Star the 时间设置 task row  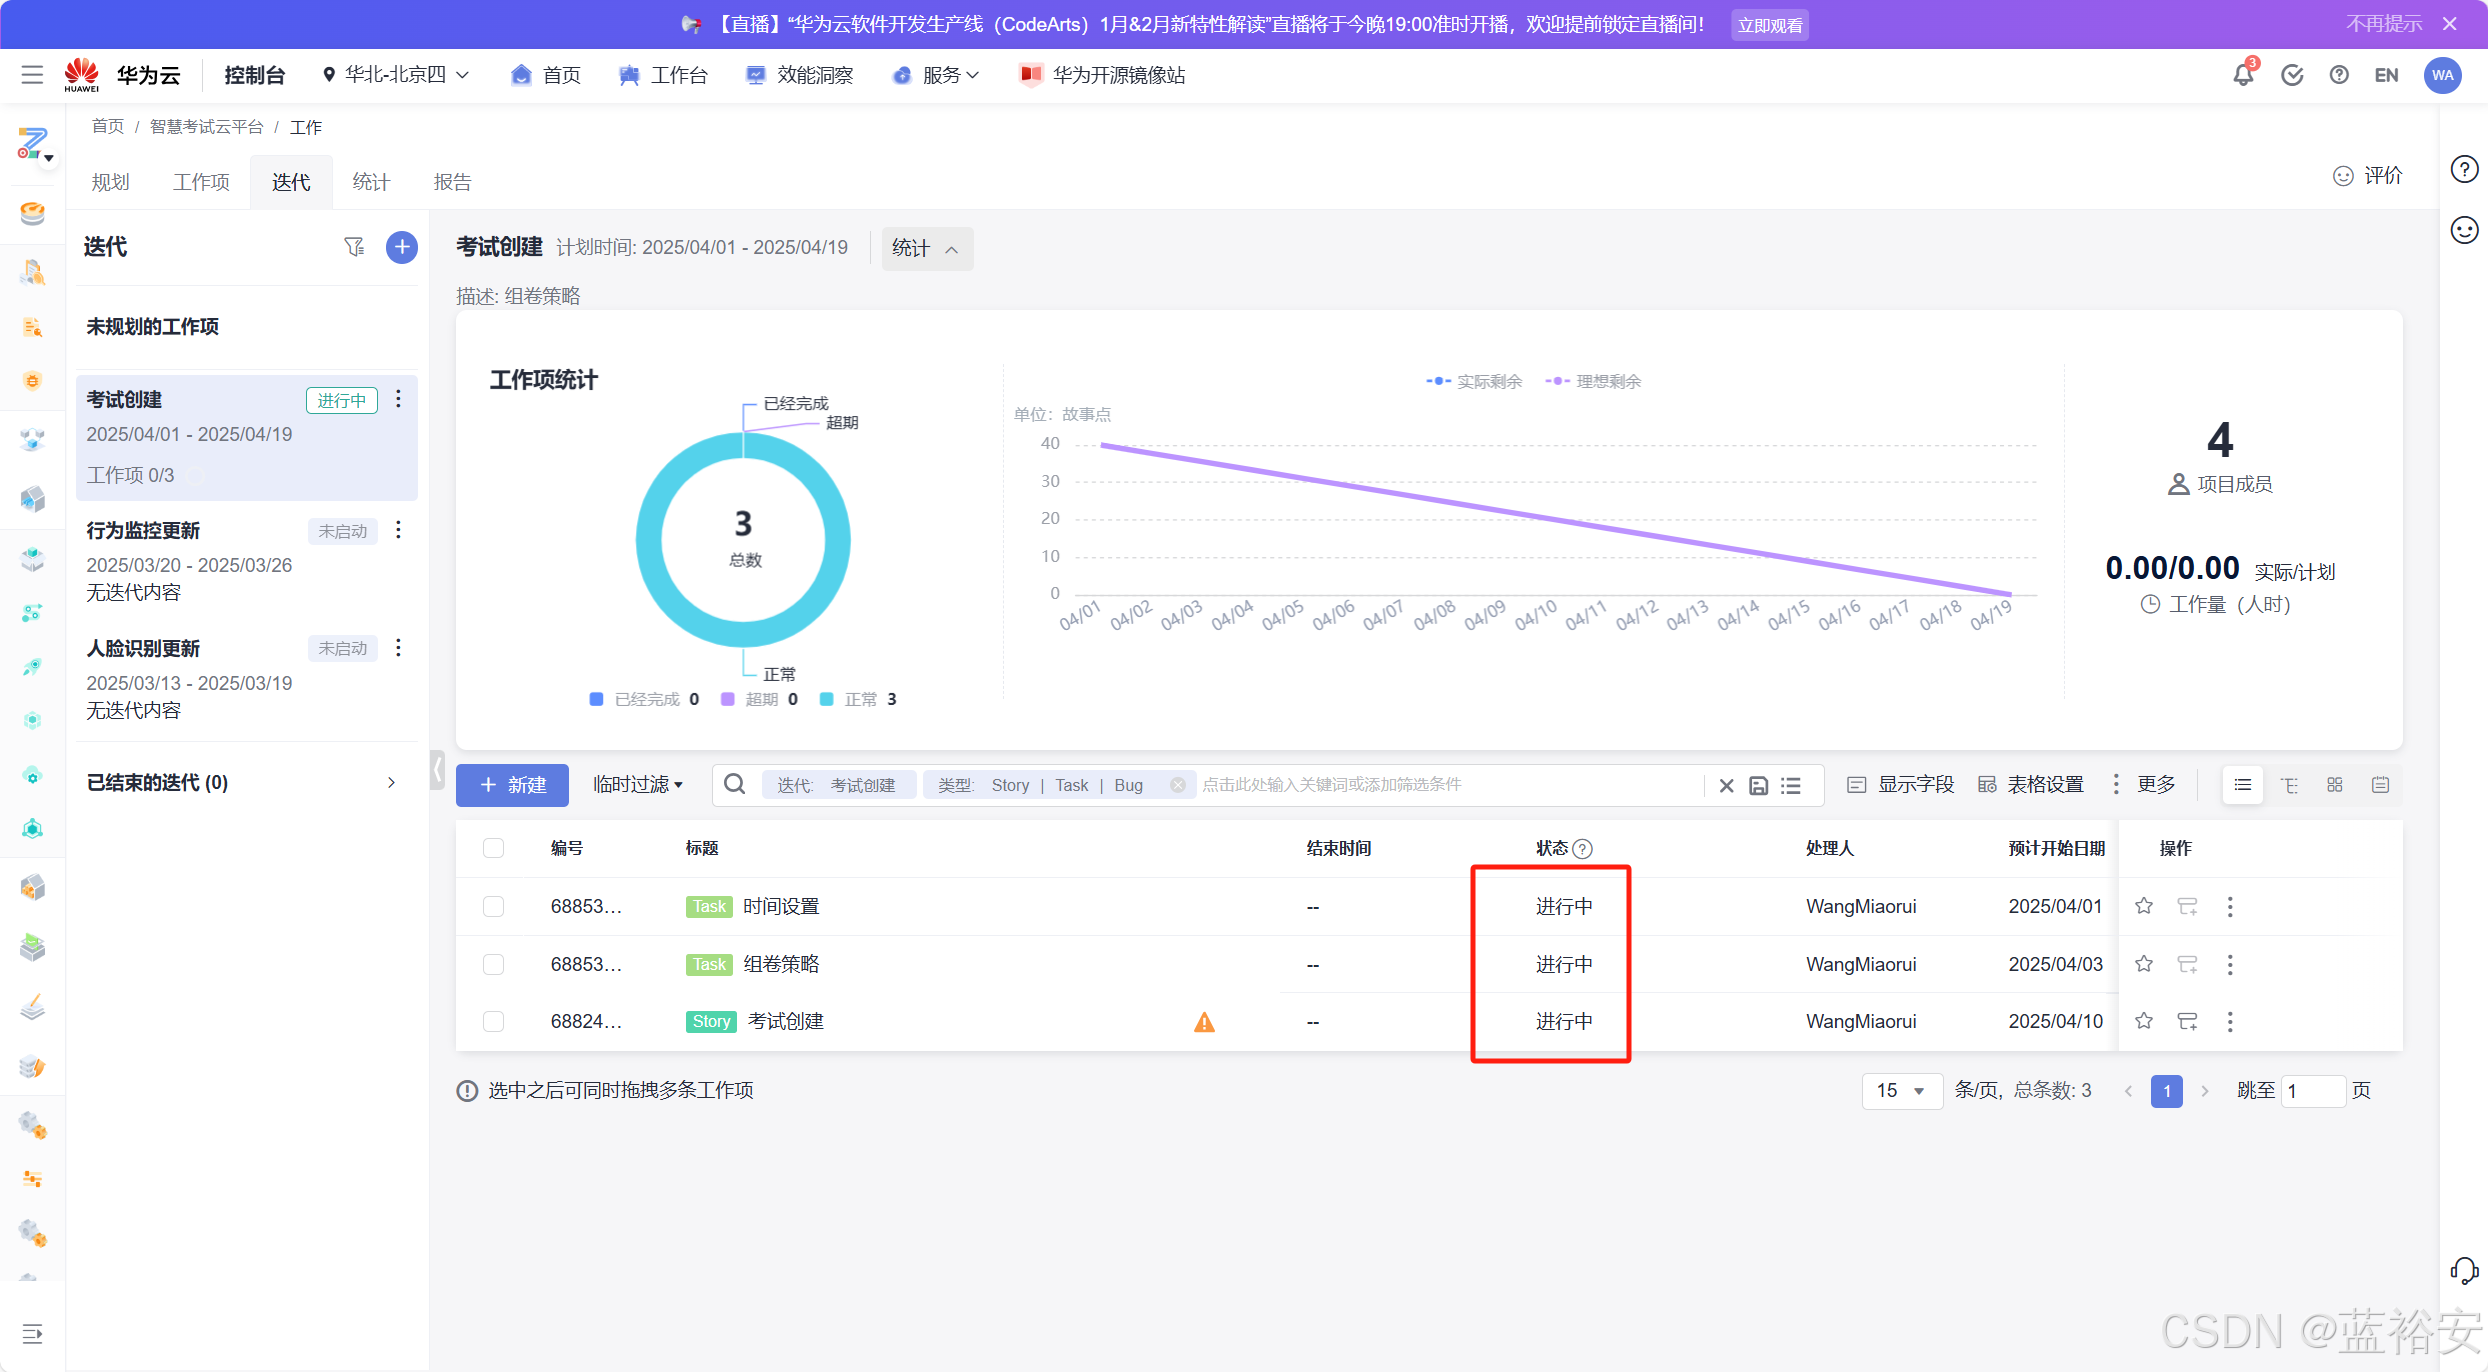(x=2143, y=906)
